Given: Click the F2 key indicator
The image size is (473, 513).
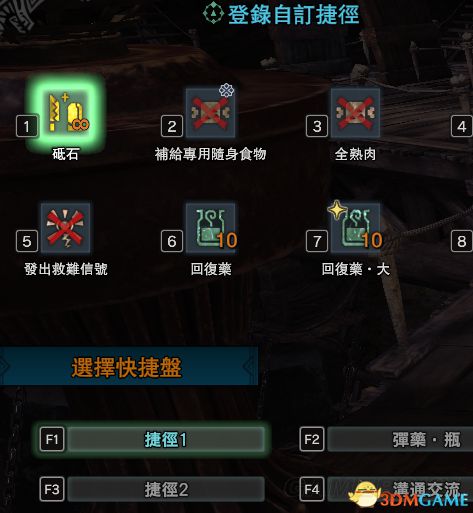Looking at the screenshot, I should [312, 439].
